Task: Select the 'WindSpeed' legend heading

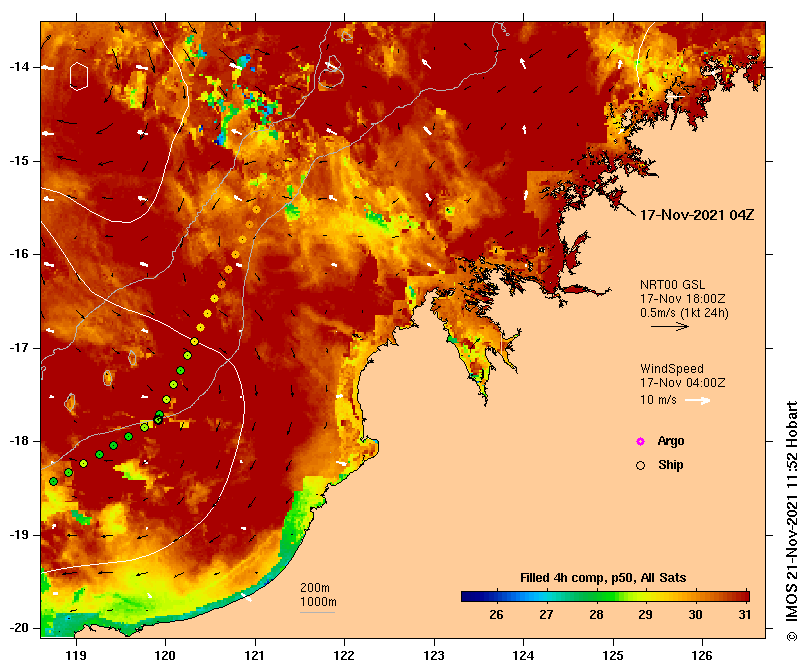Action: tap(672, 369)
